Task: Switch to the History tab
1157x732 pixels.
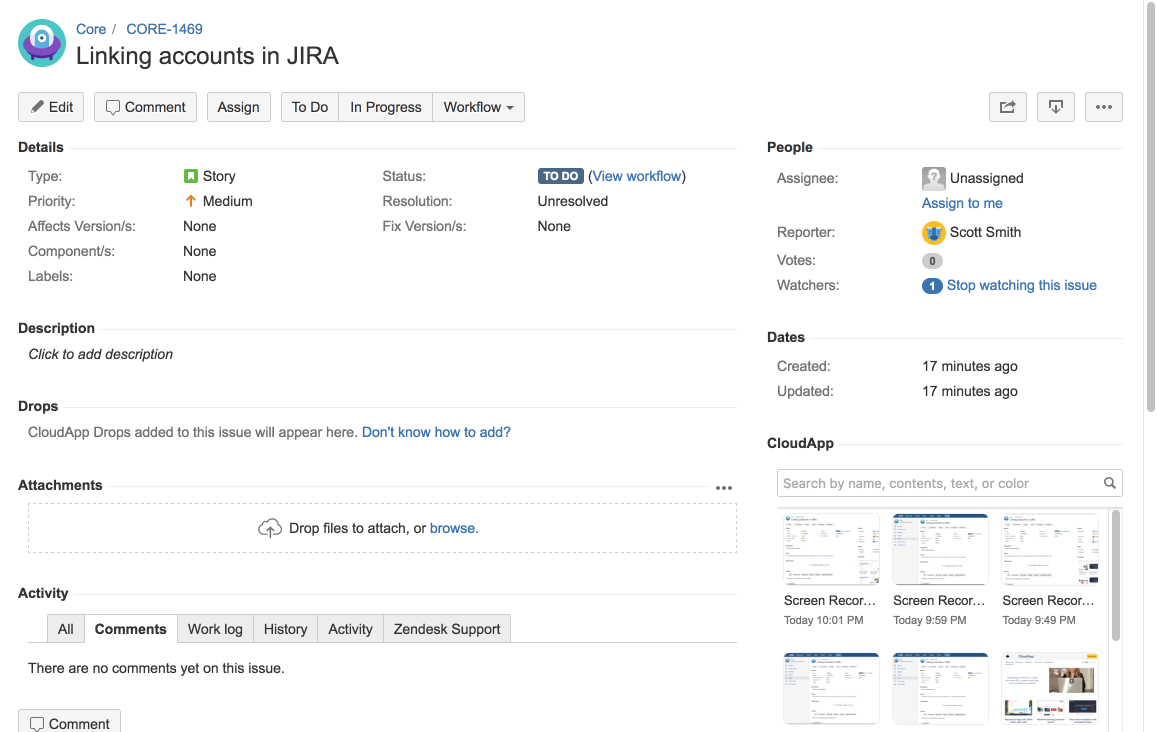Action: click(286, 629)
